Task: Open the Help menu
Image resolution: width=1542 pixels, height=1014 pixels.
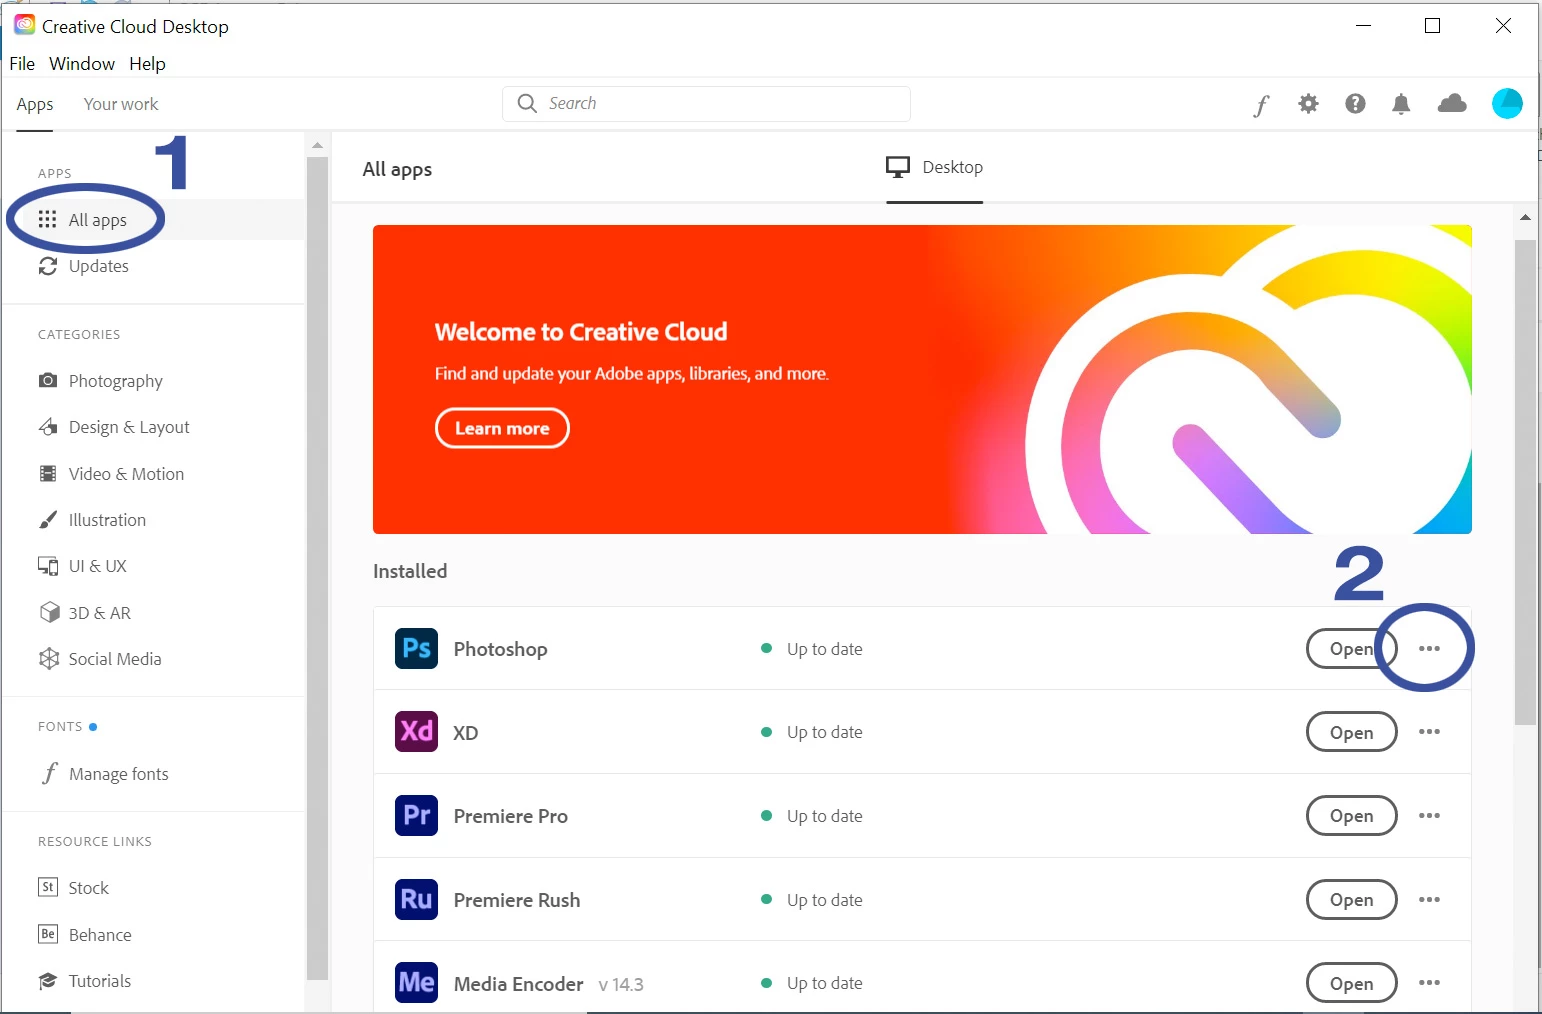Action: [147, 64]
